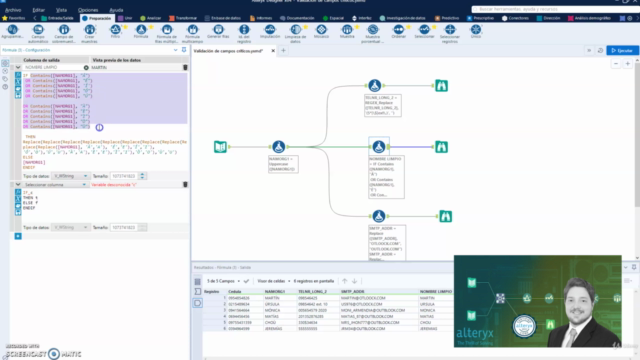This screenshot has width=640, height=360.
Task: Select the Seleccionar tool in the palette
Action: tap(424, 32)
